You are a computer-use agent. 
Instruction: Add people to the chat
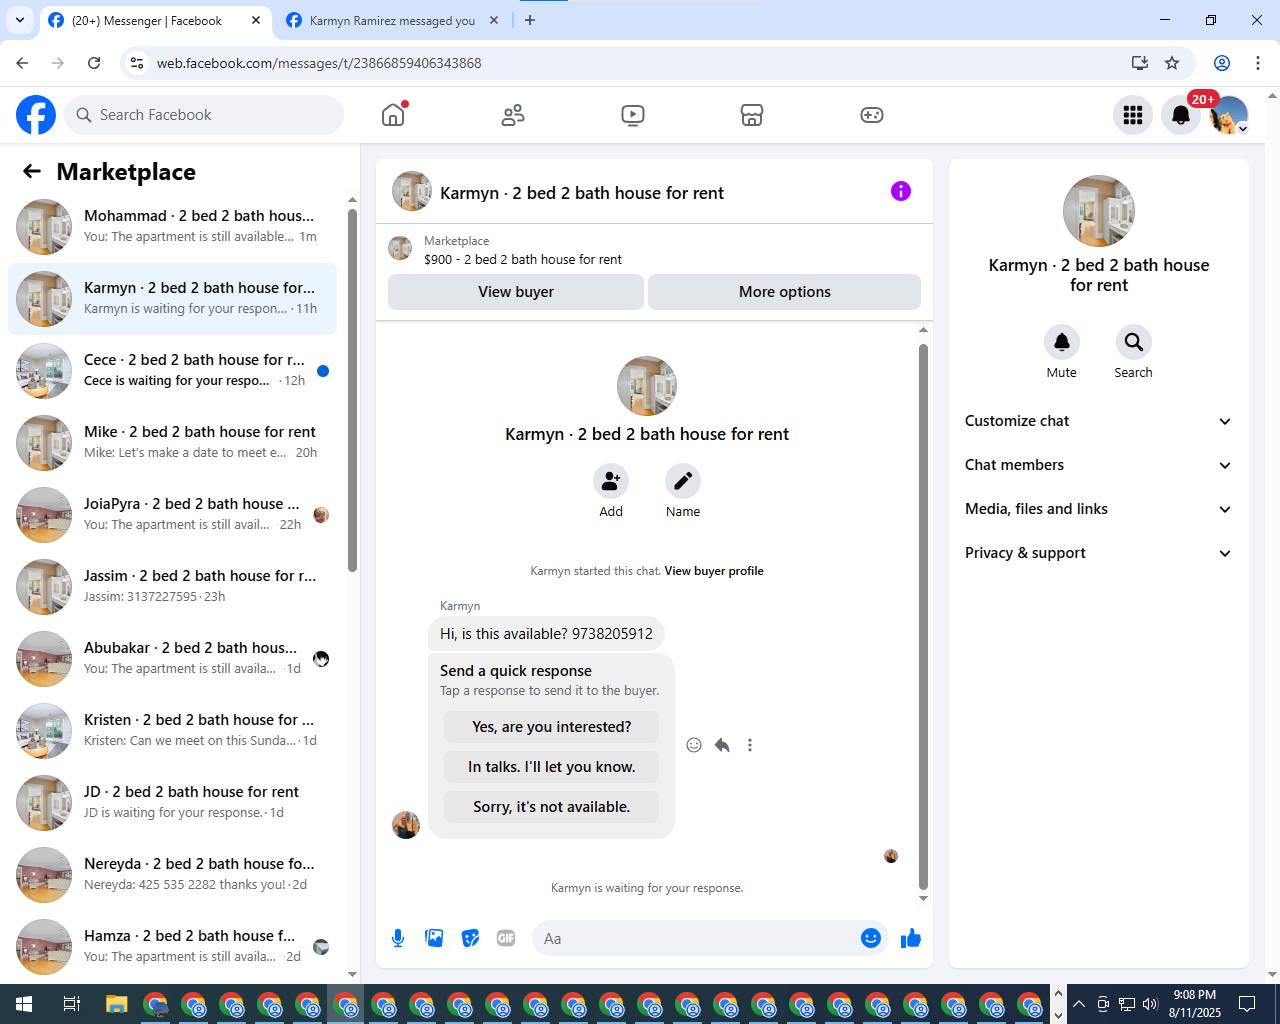pyautogui.click(x=611, y=481)
